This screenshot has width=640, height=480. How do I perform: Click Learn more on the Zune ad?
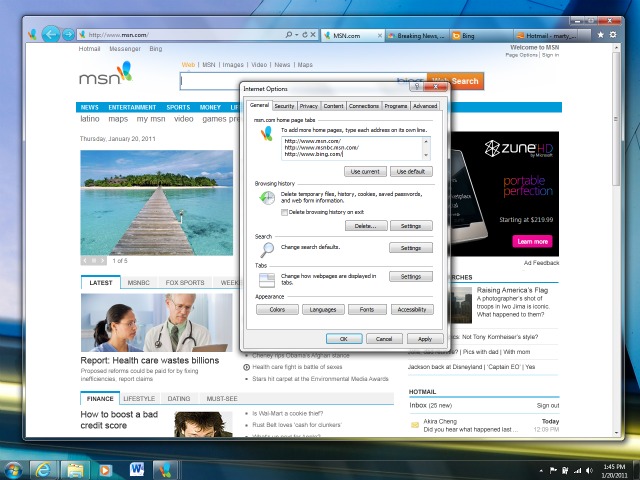pos(533,241)
